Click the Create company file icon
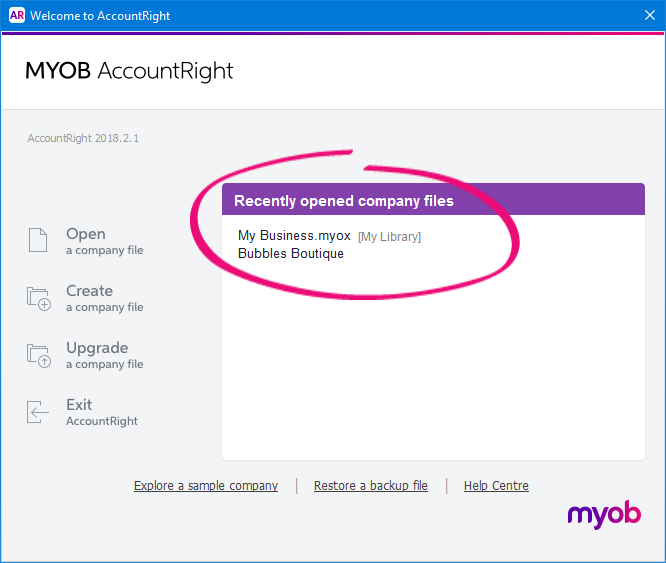 [39, 298]
